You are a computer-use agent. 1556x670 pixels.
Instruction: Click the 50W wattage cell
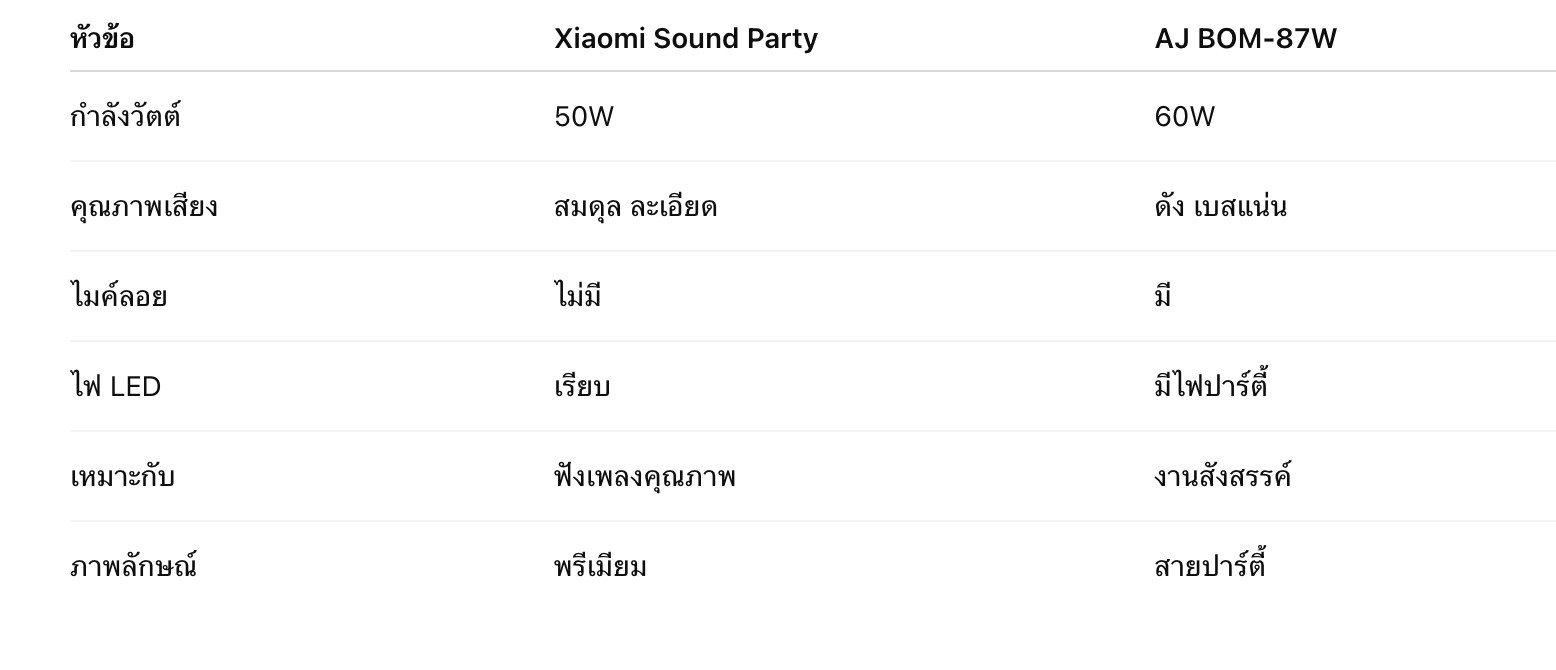pyautogui.click(x=584, y=117)
